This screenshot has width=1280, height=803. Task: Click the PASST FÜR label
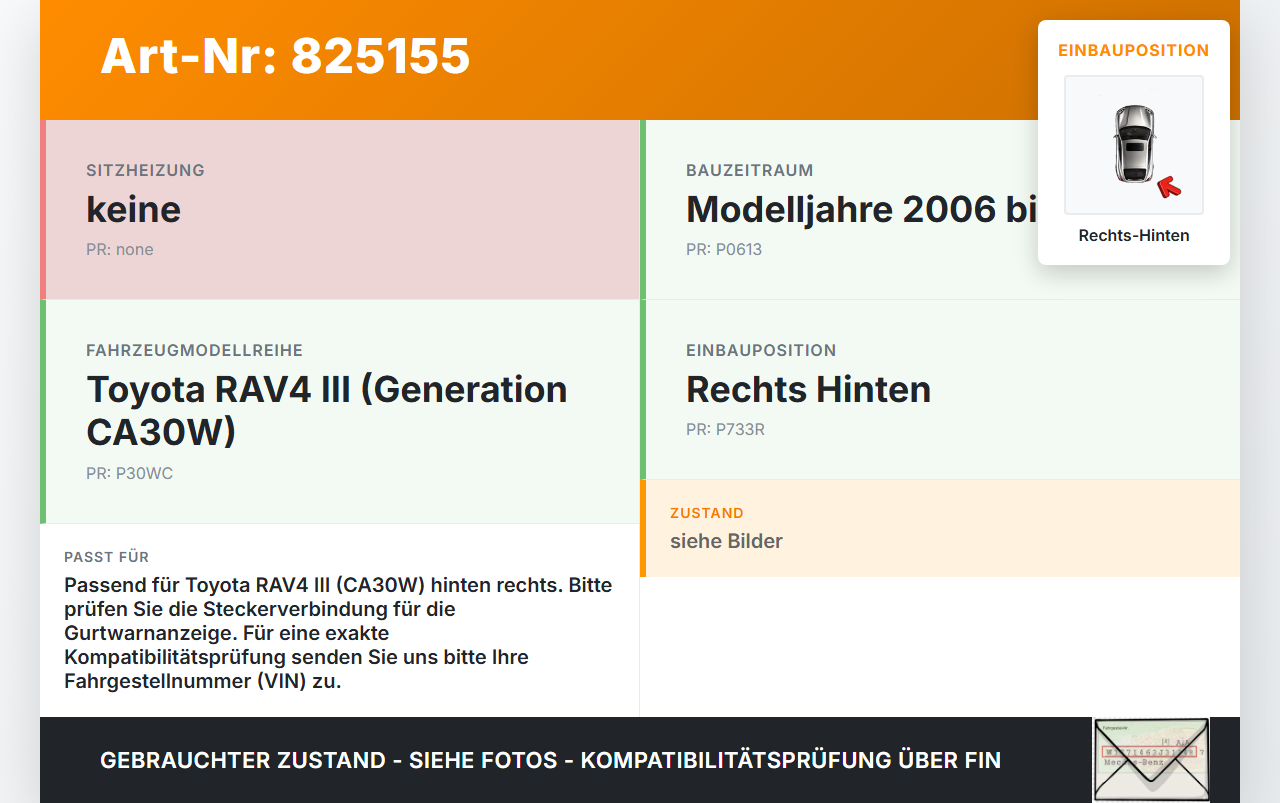(106, 557)
